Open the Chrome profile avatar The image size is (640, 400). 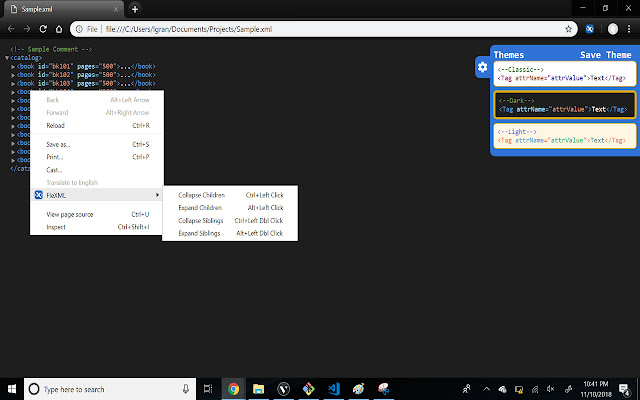point(613,29)
